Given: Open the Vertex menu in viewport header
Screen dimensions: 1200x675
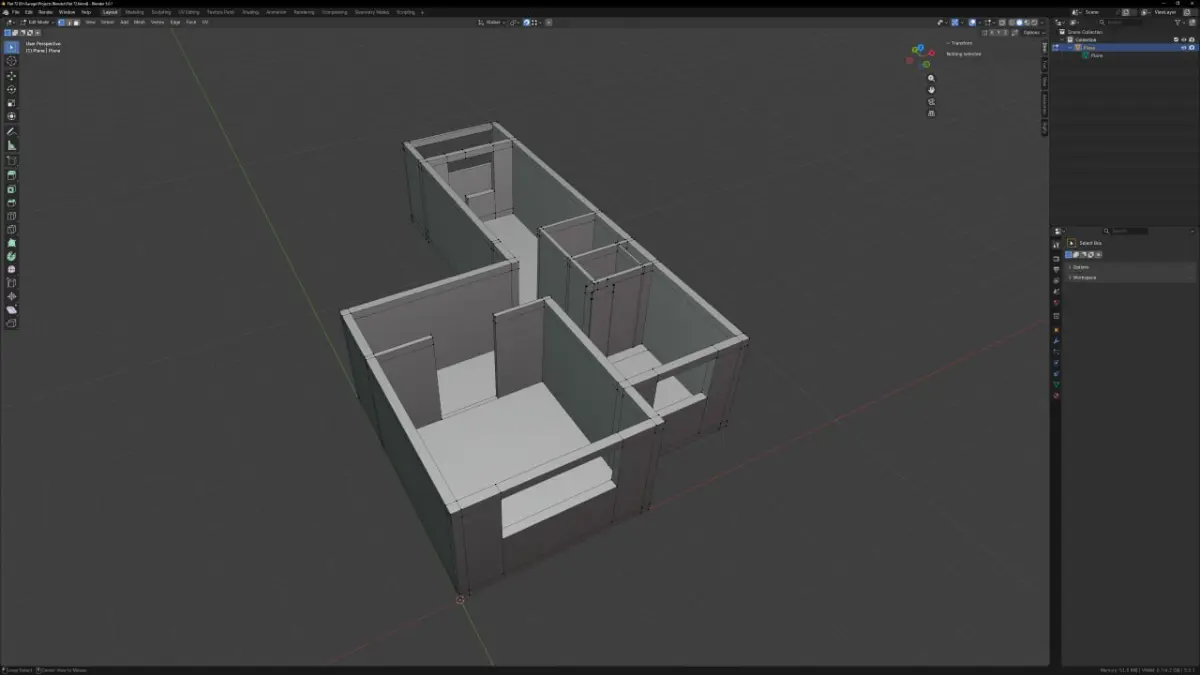Looking at the screenshot, I should 157,22.
